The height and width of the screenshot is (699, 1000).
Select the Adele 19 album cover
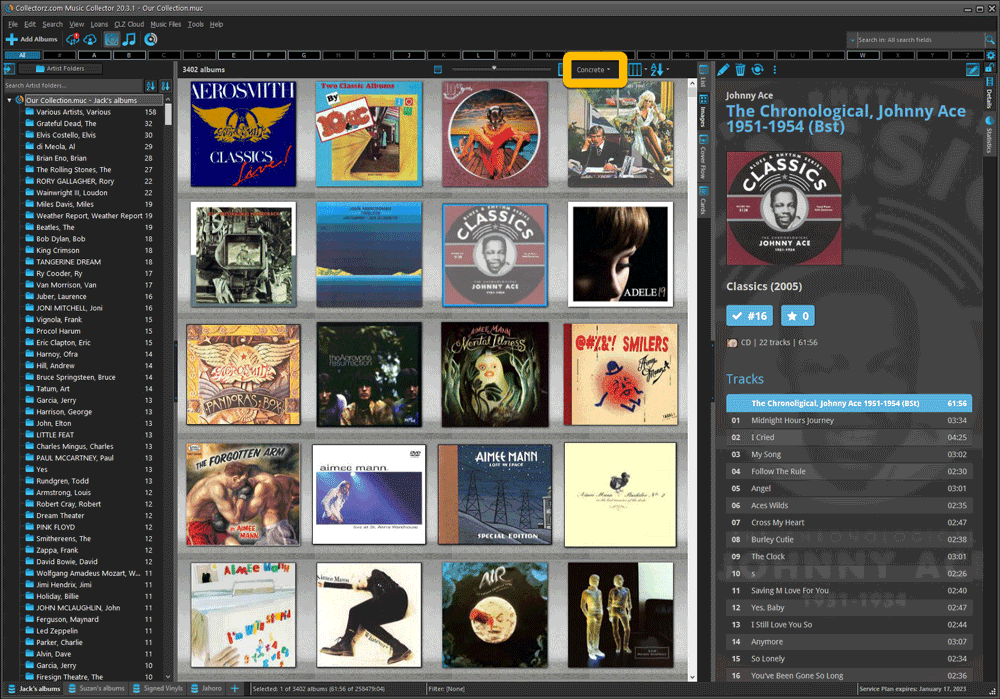click(x=620, y=254)
